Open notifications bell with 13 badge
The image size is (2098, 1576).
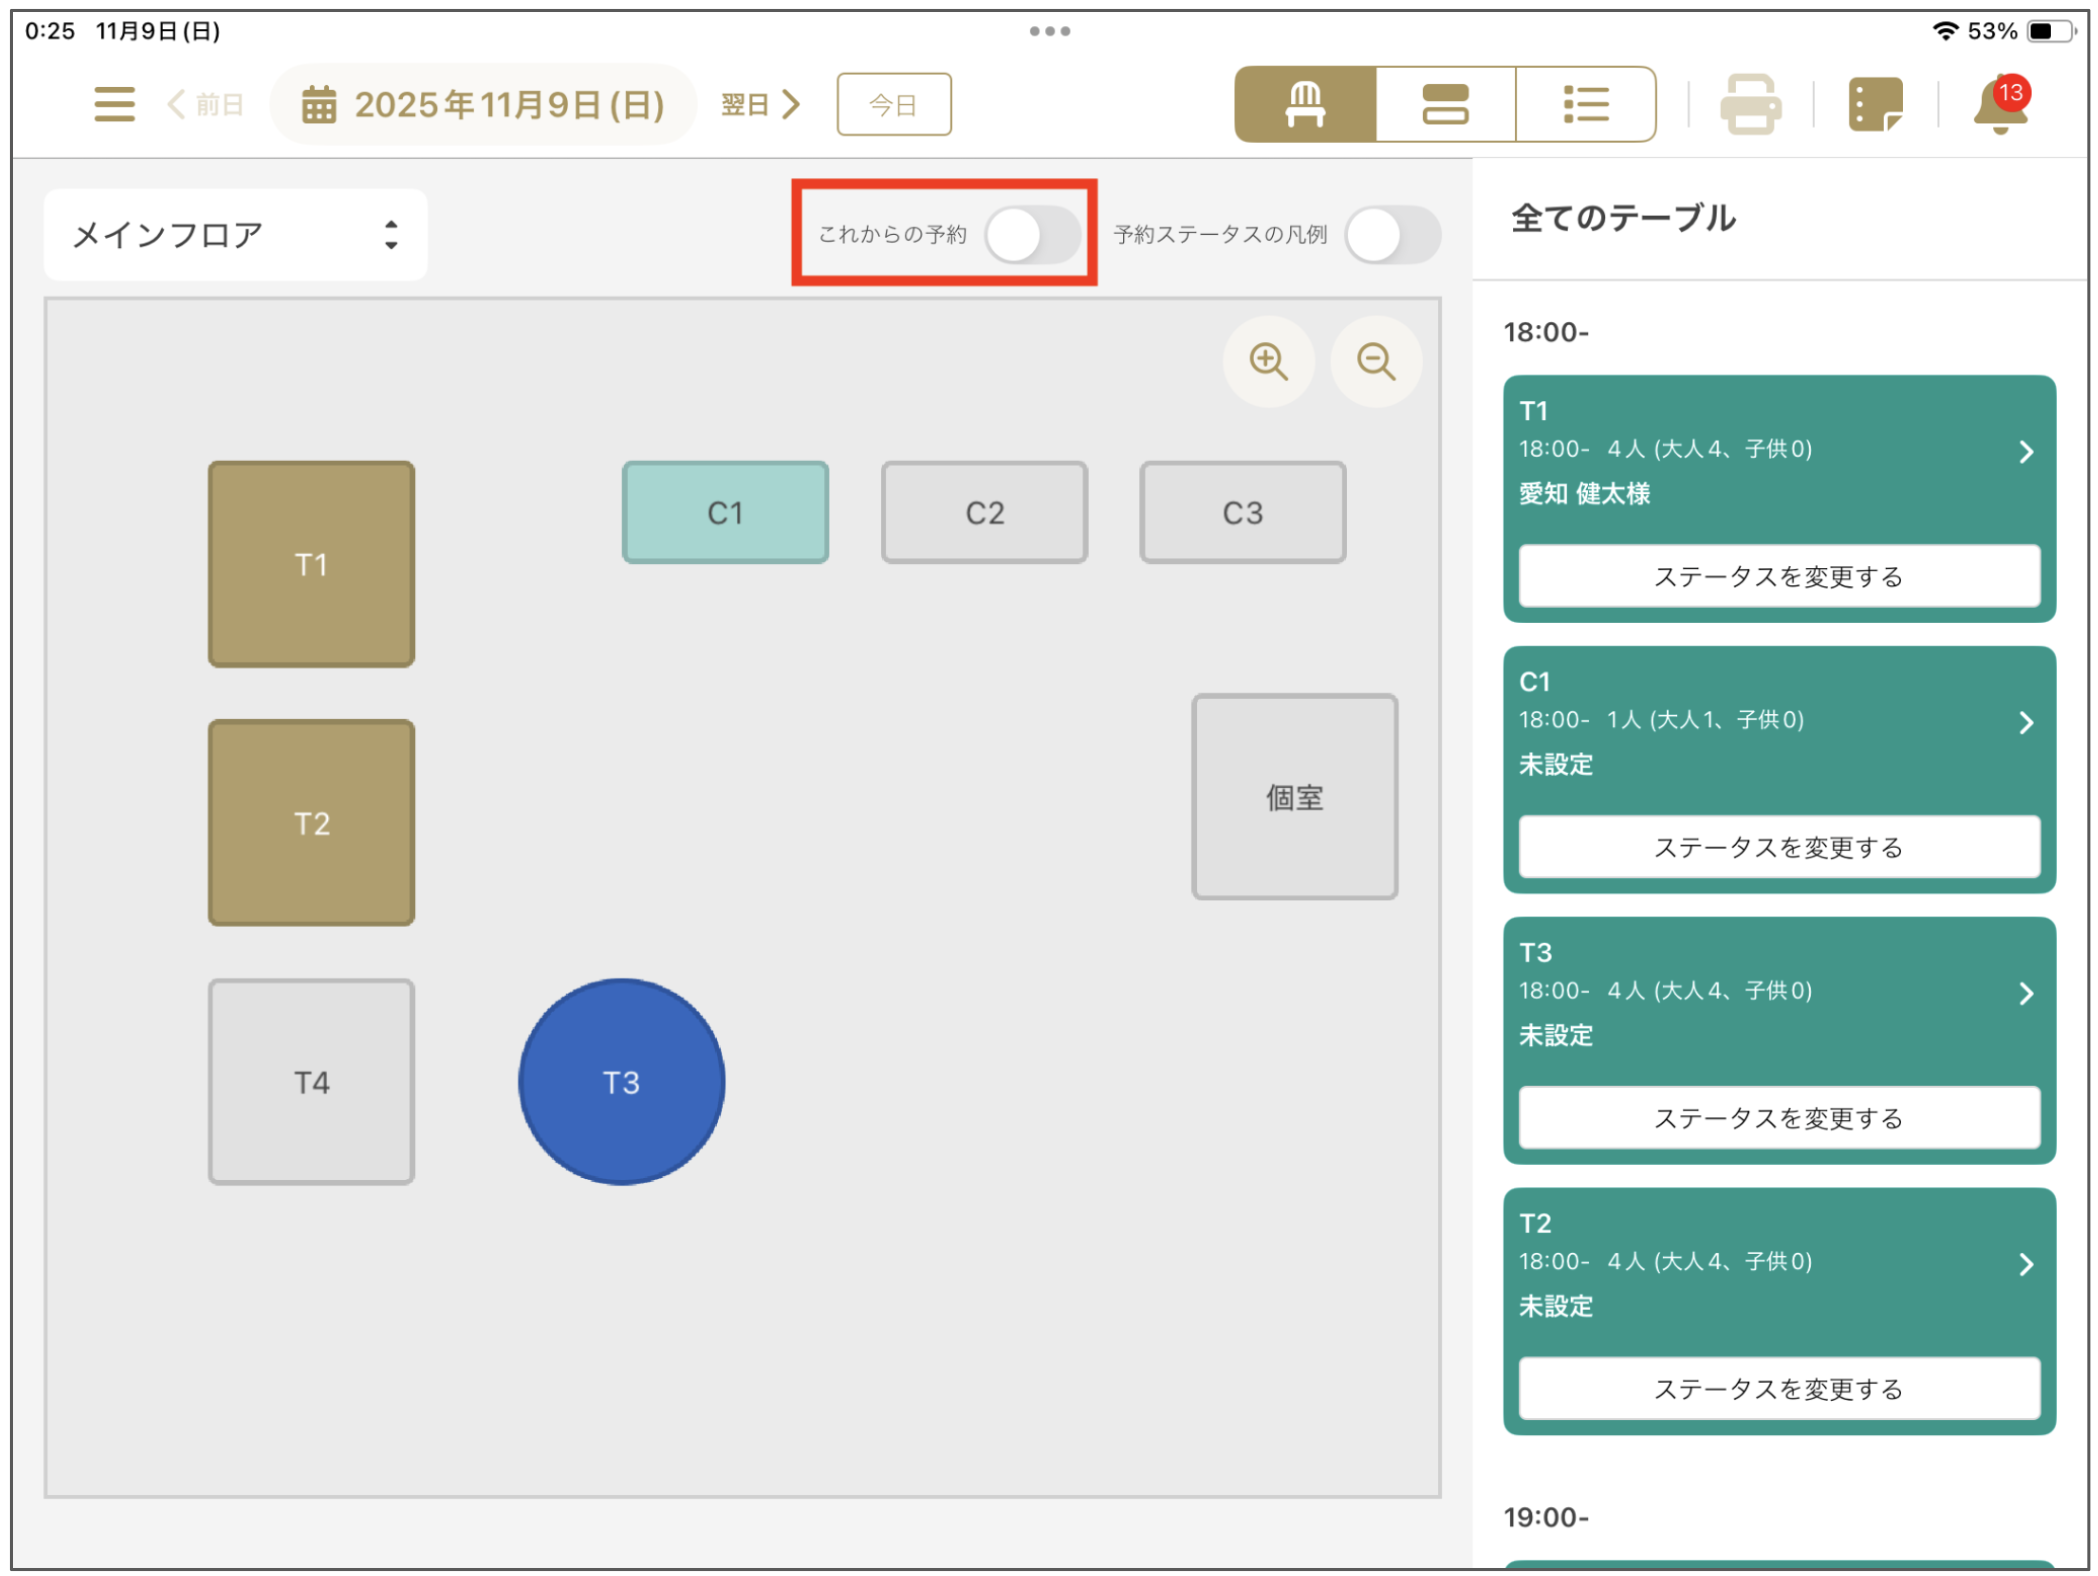click(x=2000, y=104)
